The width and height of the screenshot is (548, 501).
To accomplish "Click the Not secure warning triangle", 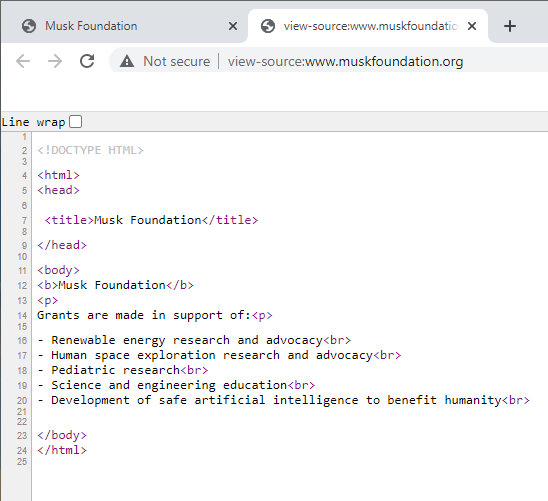I will pyautogui.click(x=127, y=61).
